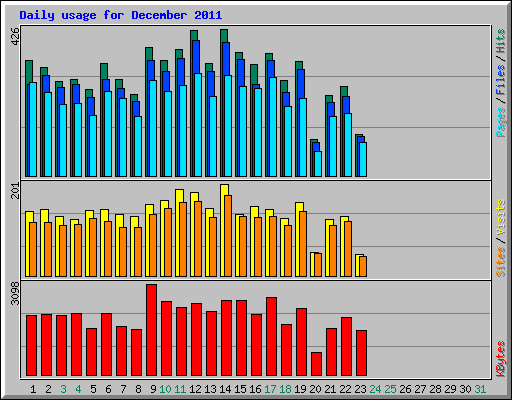Click day label '12' on the axis

coord(195,389)
